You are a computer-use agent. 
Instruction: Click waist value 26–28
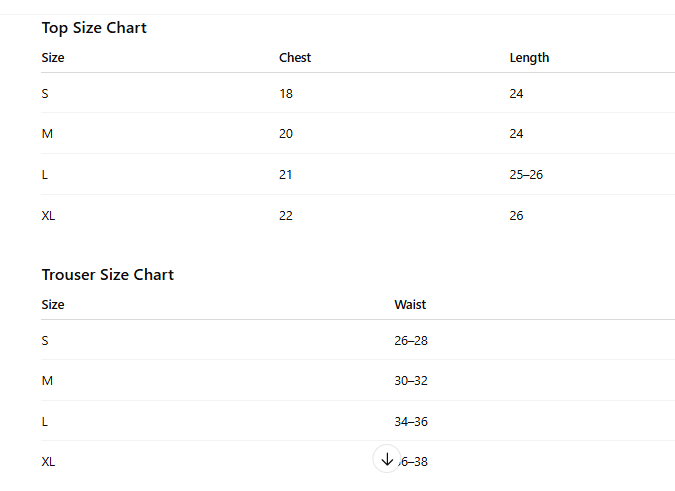tap(411, 341)
